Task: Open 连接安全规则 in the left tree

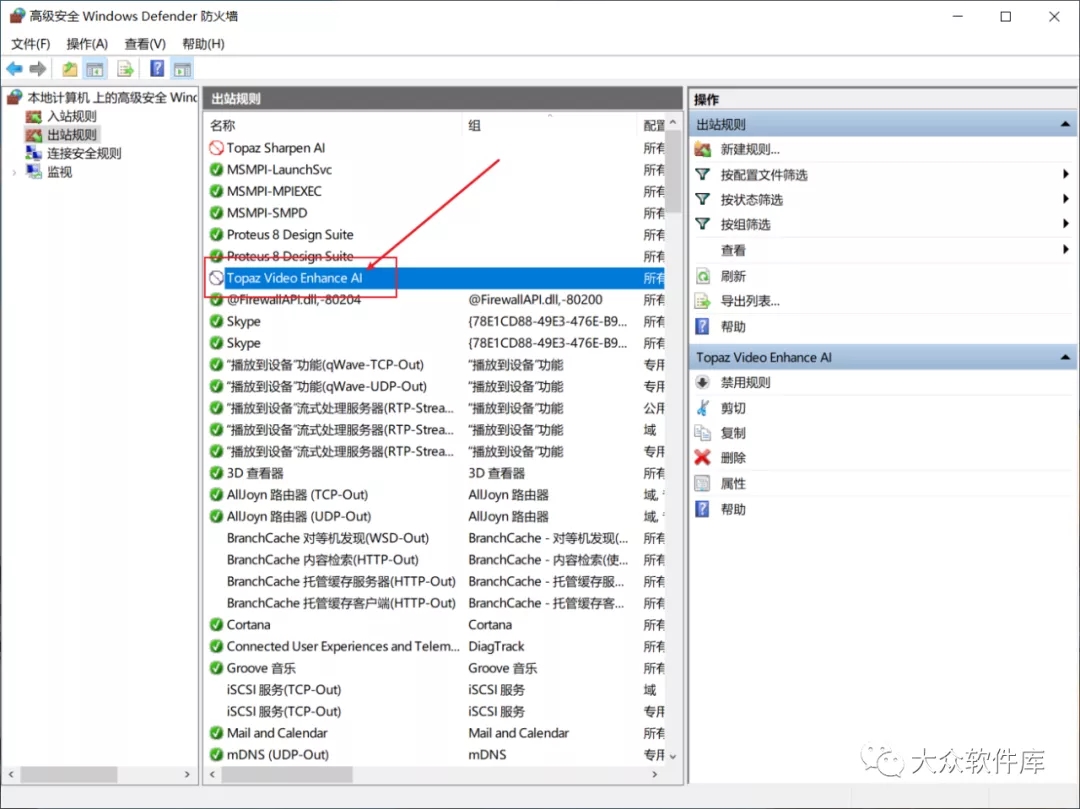Action: coord(84,153)
